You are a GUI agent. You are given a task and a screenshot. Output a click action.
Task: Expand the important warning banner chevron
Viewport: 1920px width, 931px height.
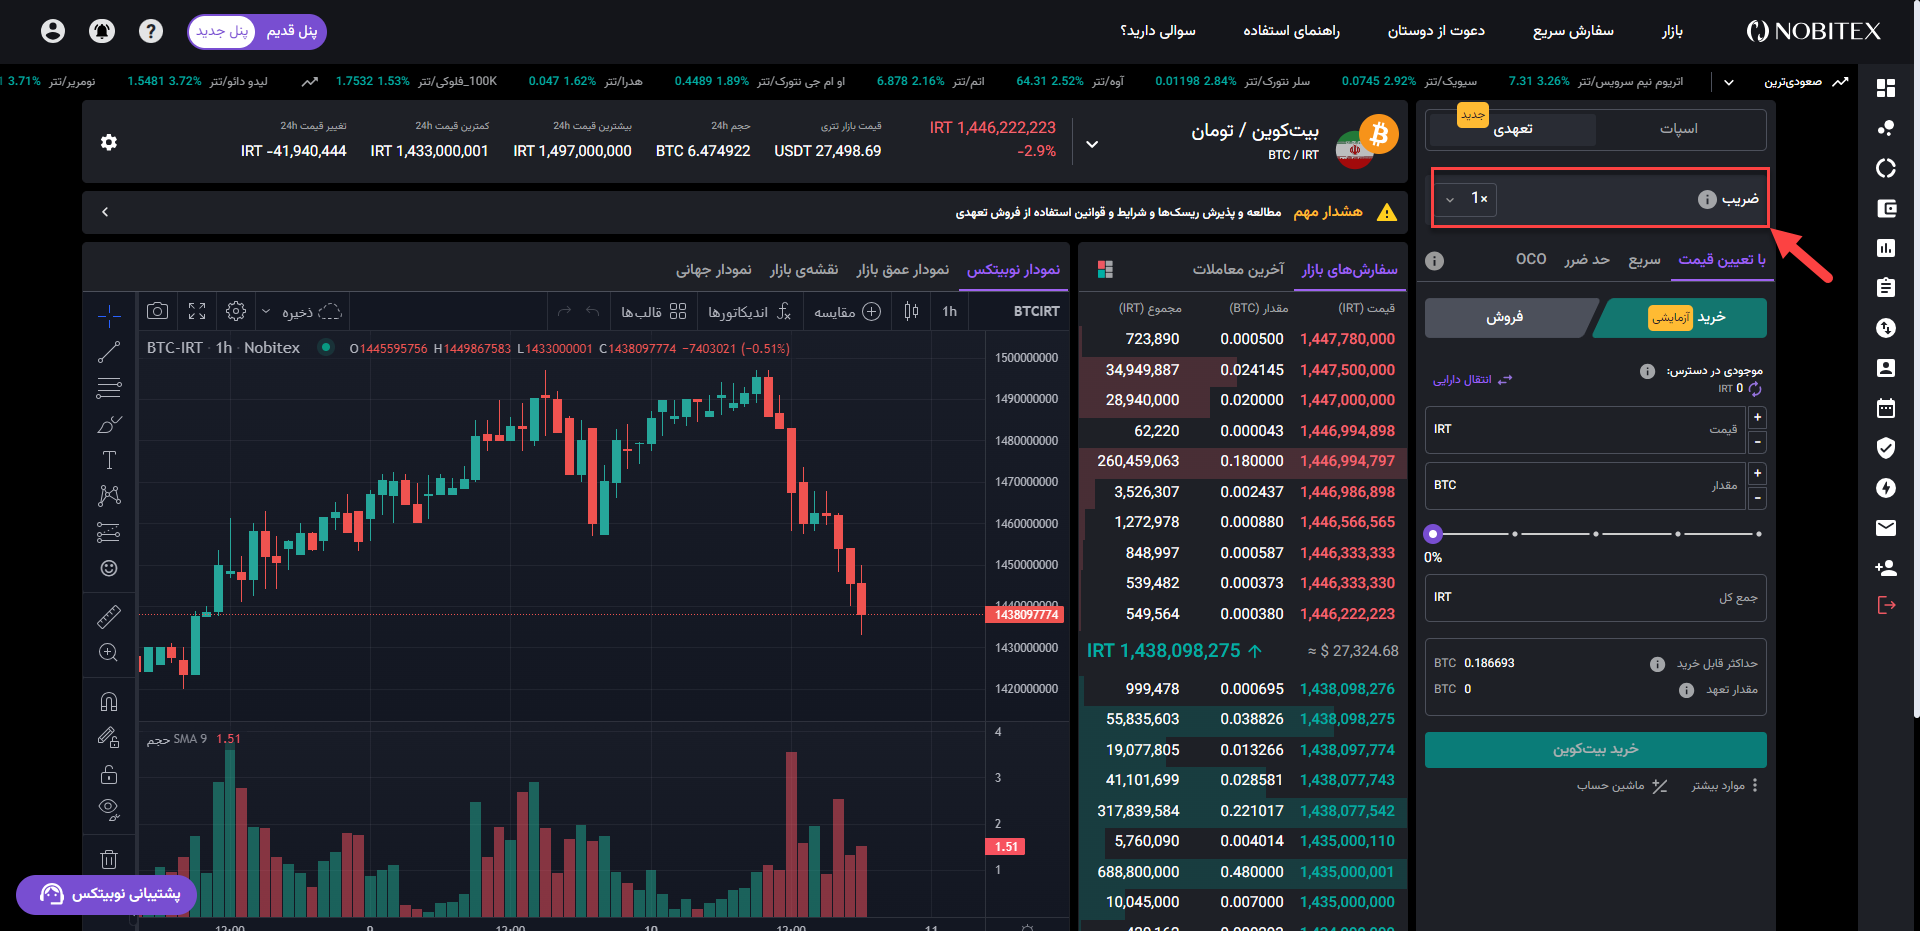105,212
